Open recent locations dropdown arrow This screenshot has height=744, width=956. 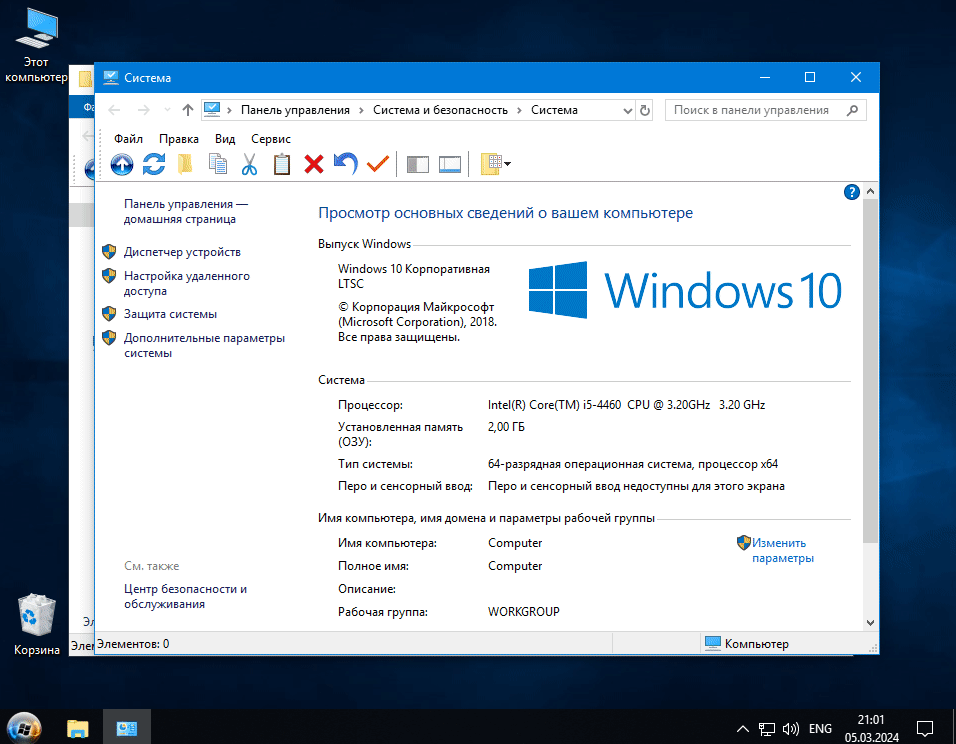click(x=167, y=110)
